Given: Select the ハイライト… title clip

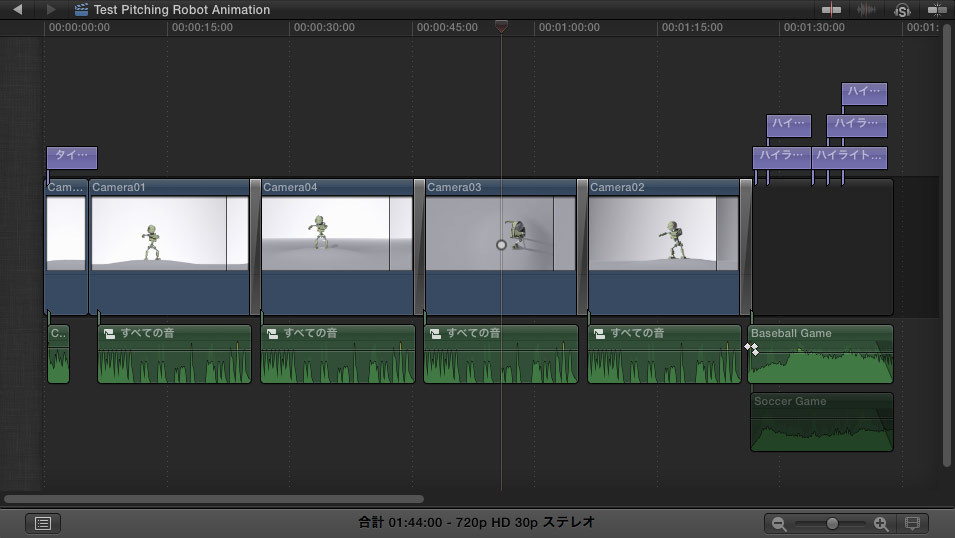Looking at the screenshot, I should pos(850,157).
